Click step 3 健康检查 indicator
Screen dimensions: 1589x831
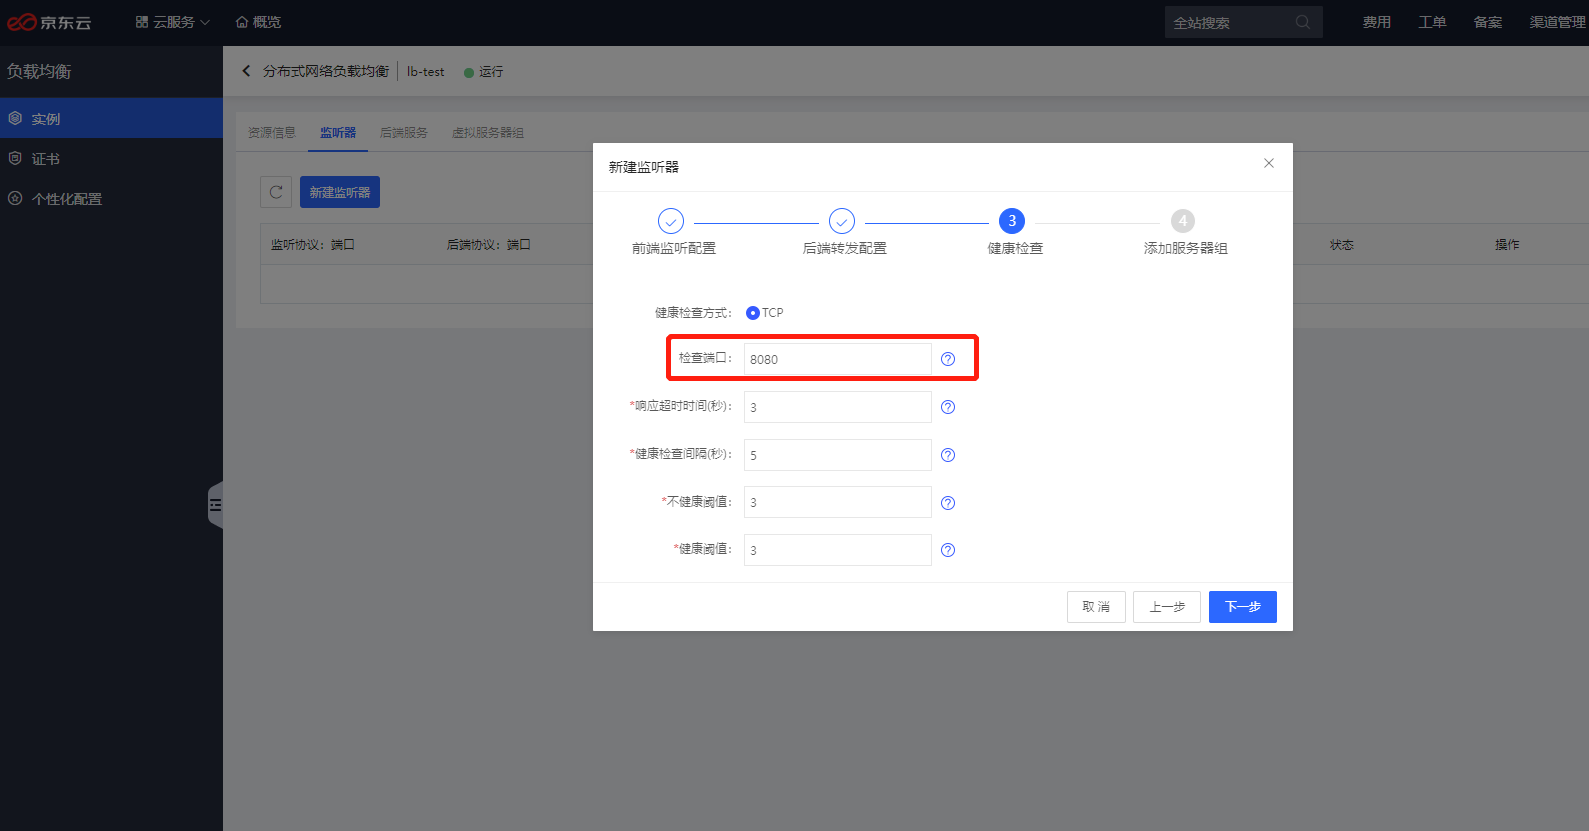[1012, 221]
